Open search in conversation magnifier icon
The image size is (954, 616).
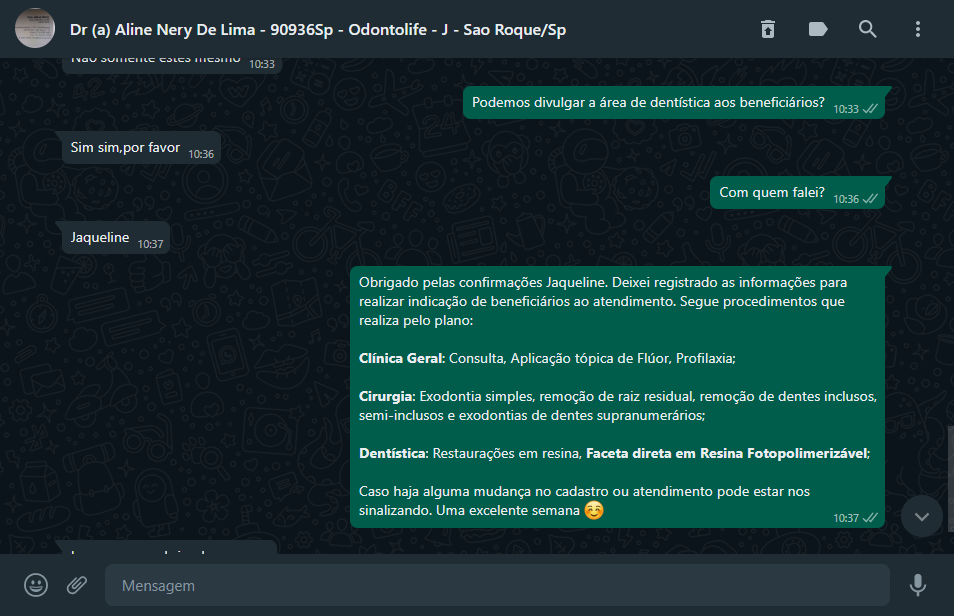[868, 29]
